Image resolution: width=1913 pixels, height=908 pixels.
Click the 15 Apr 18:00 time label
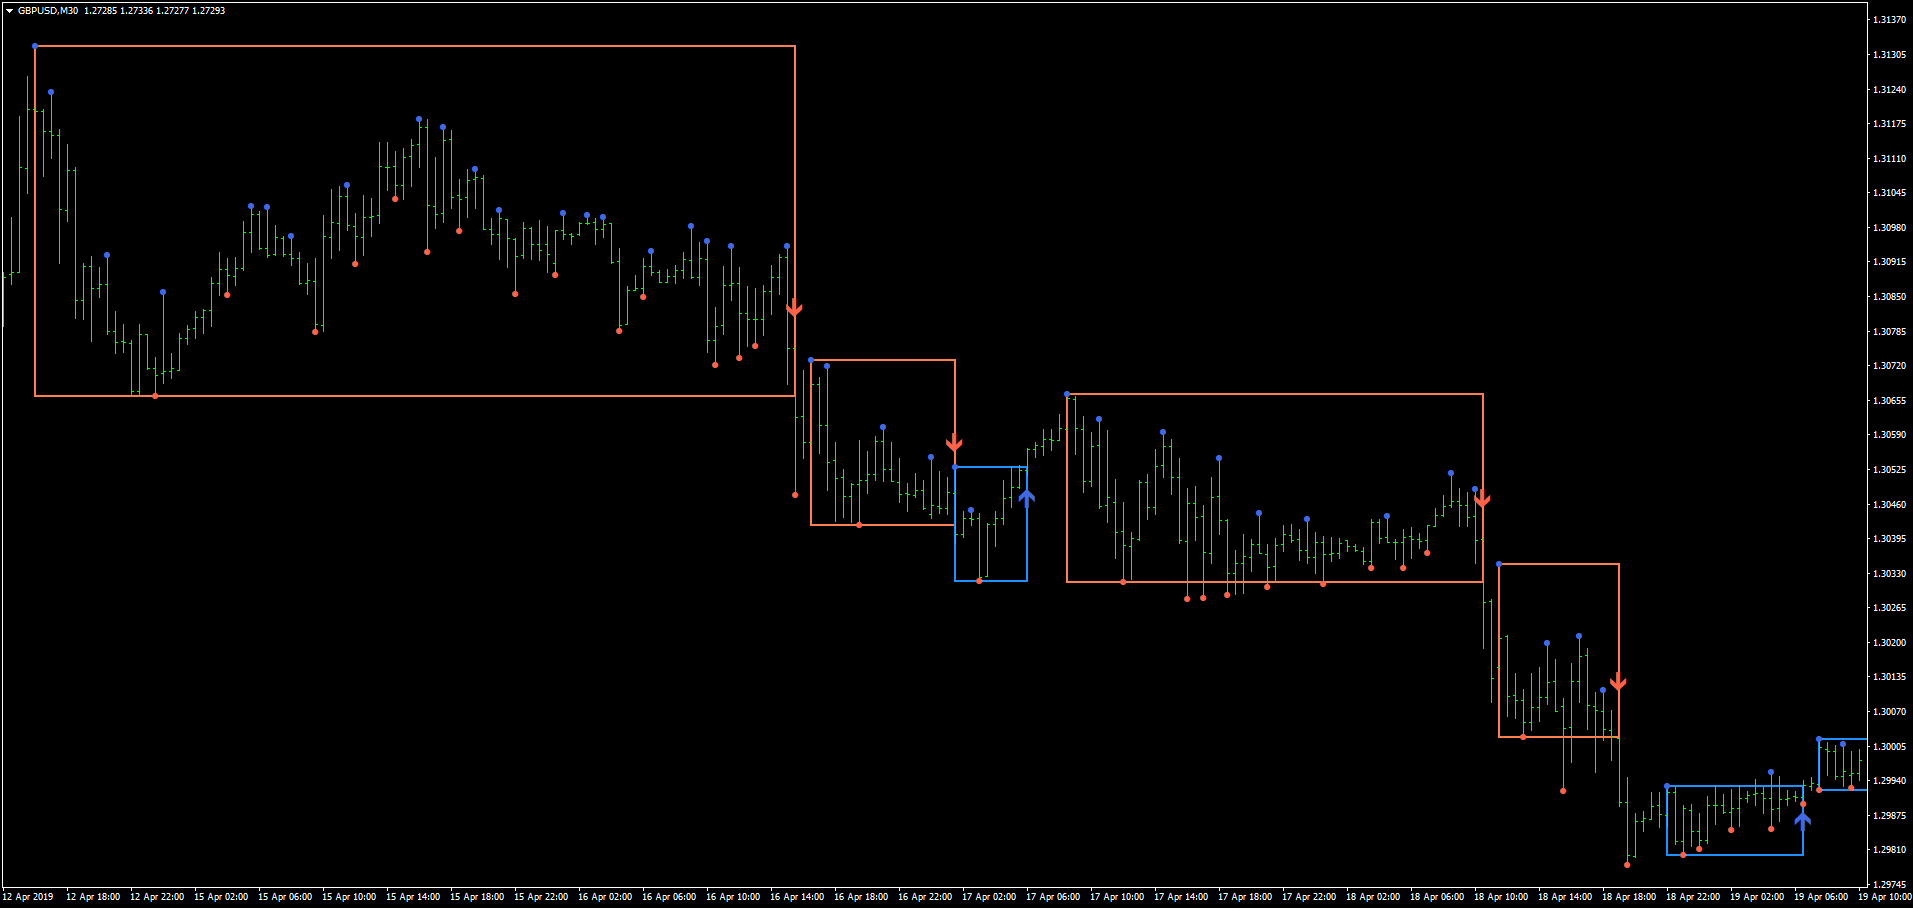477,897
